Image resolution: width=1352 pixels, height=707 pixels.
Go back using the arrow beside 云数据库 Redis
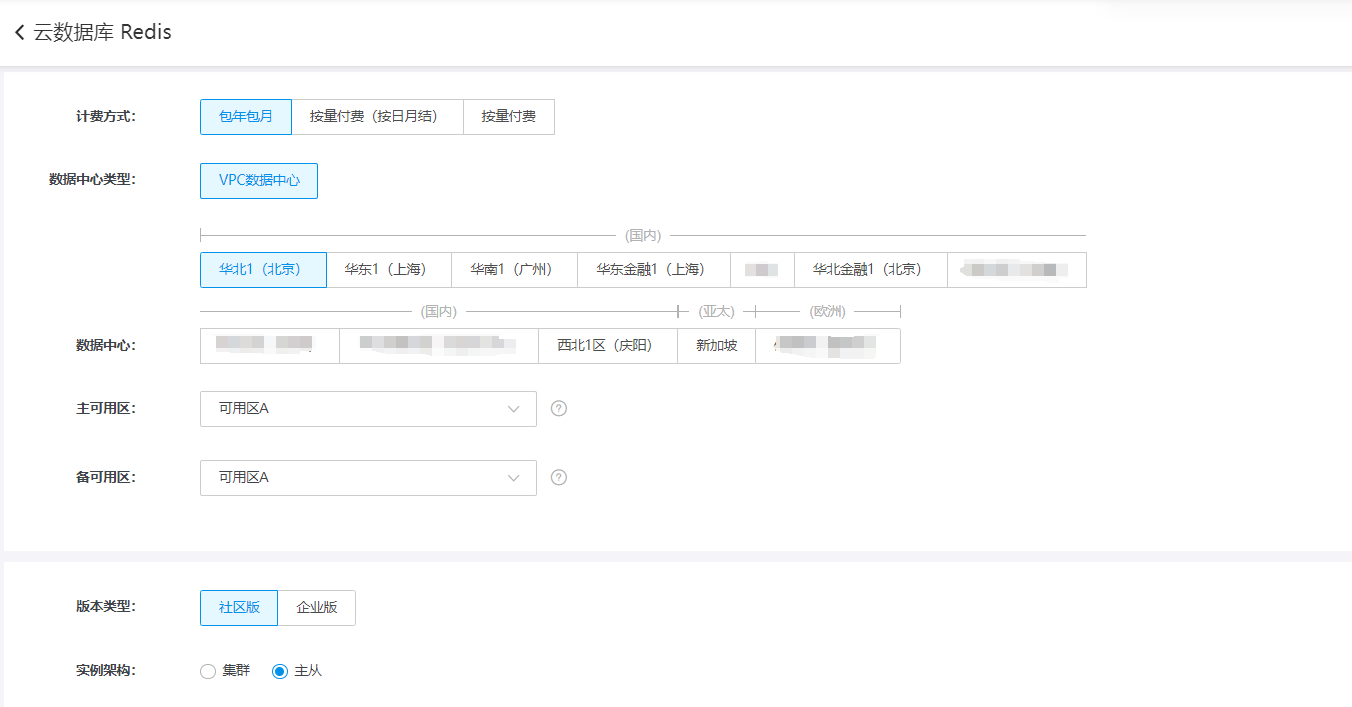click(19, 33)
